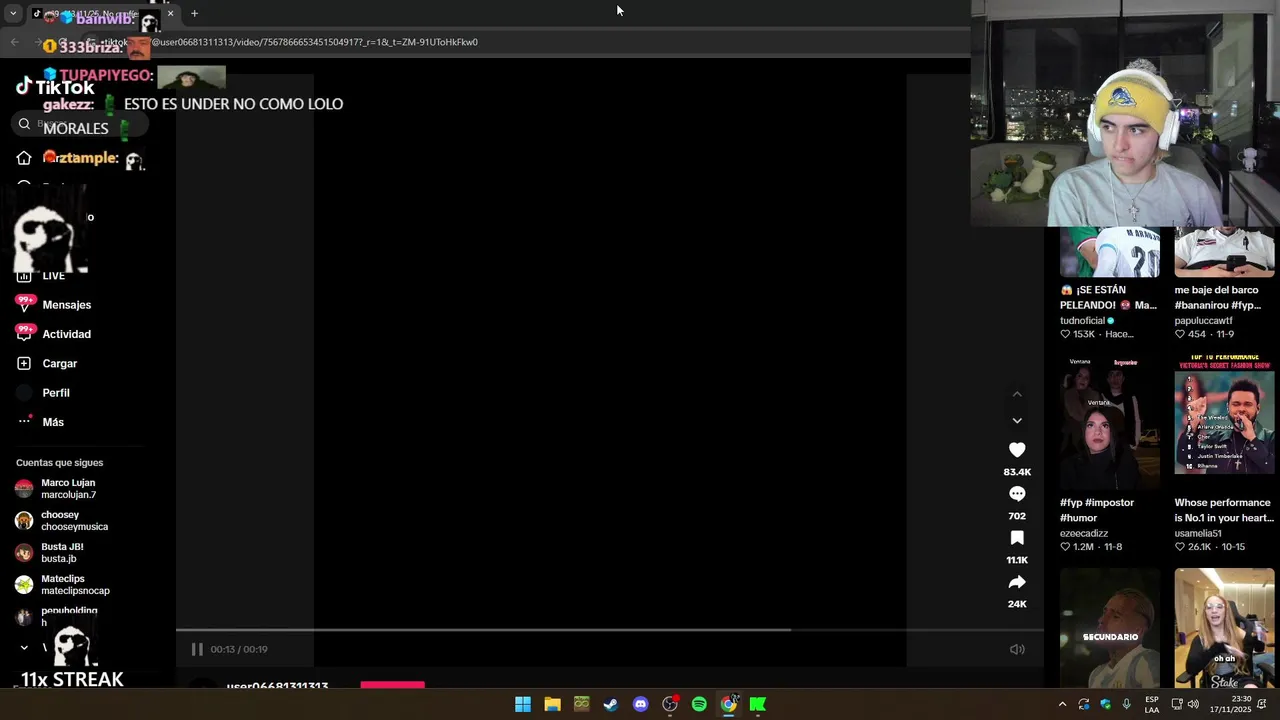Click the #fyp #impostor #humor caption
The height and width of the screenshot is (720, 1280).
[1097, 510]
